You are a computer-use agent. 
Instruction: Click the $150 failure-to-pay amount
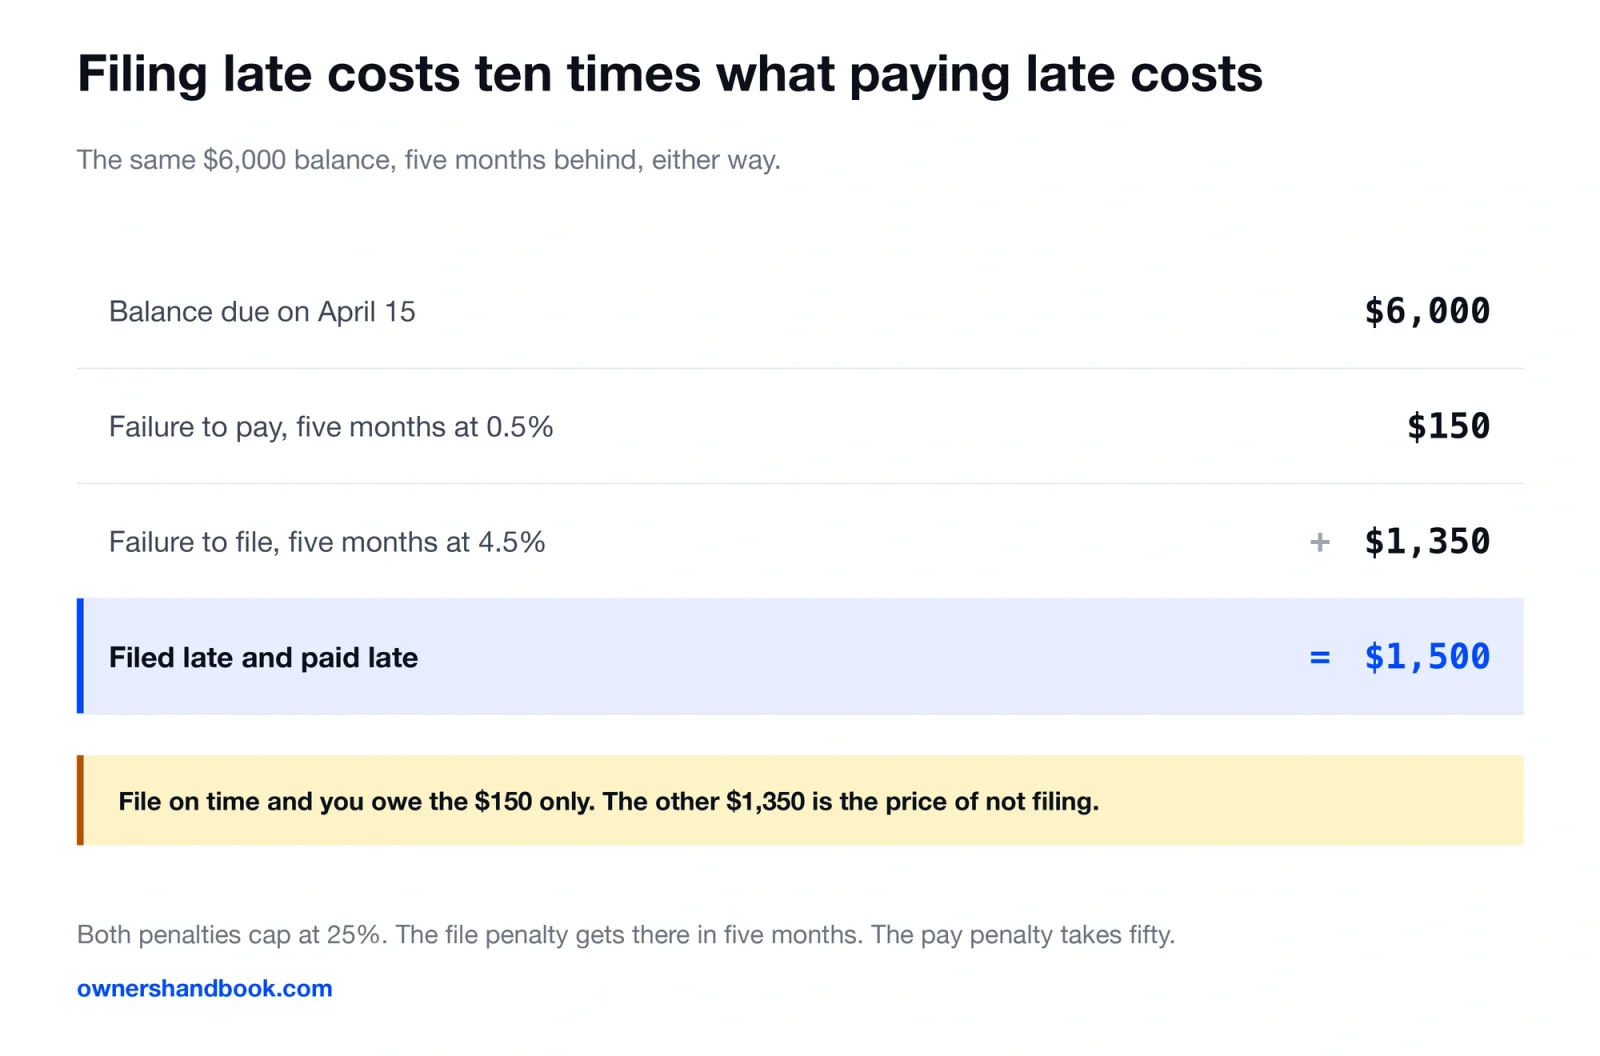coord(1448,426)
